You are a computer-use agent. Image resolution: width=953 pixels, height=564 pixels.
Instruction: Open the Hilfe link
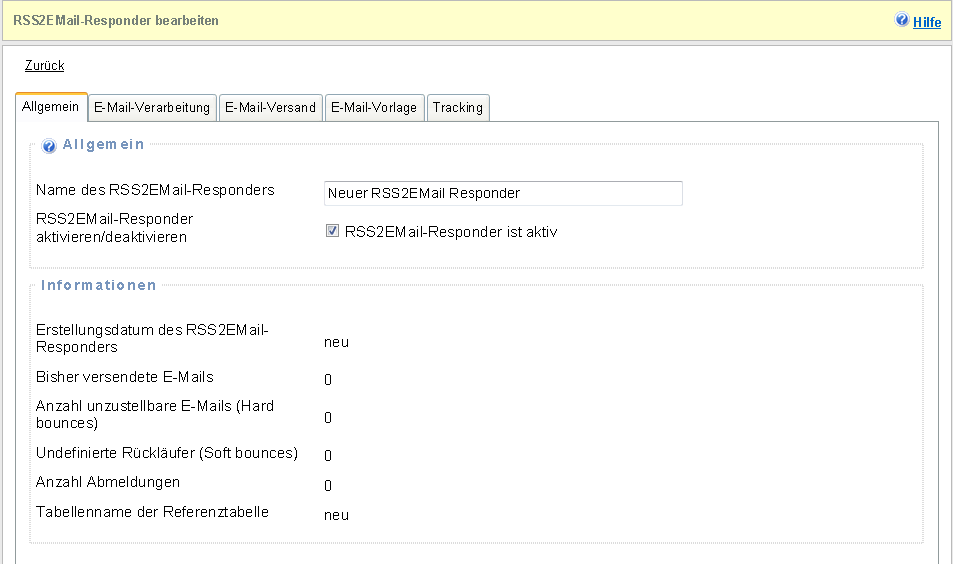tap(927, 21)
